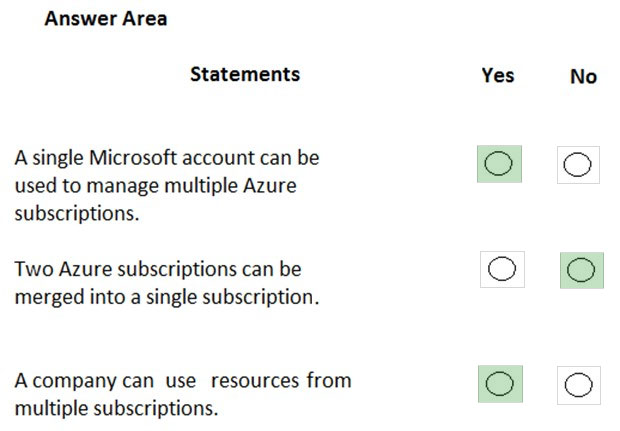
Task: Click the line 'Two Azure subscriptions can be'
Action: coord(158,269)
